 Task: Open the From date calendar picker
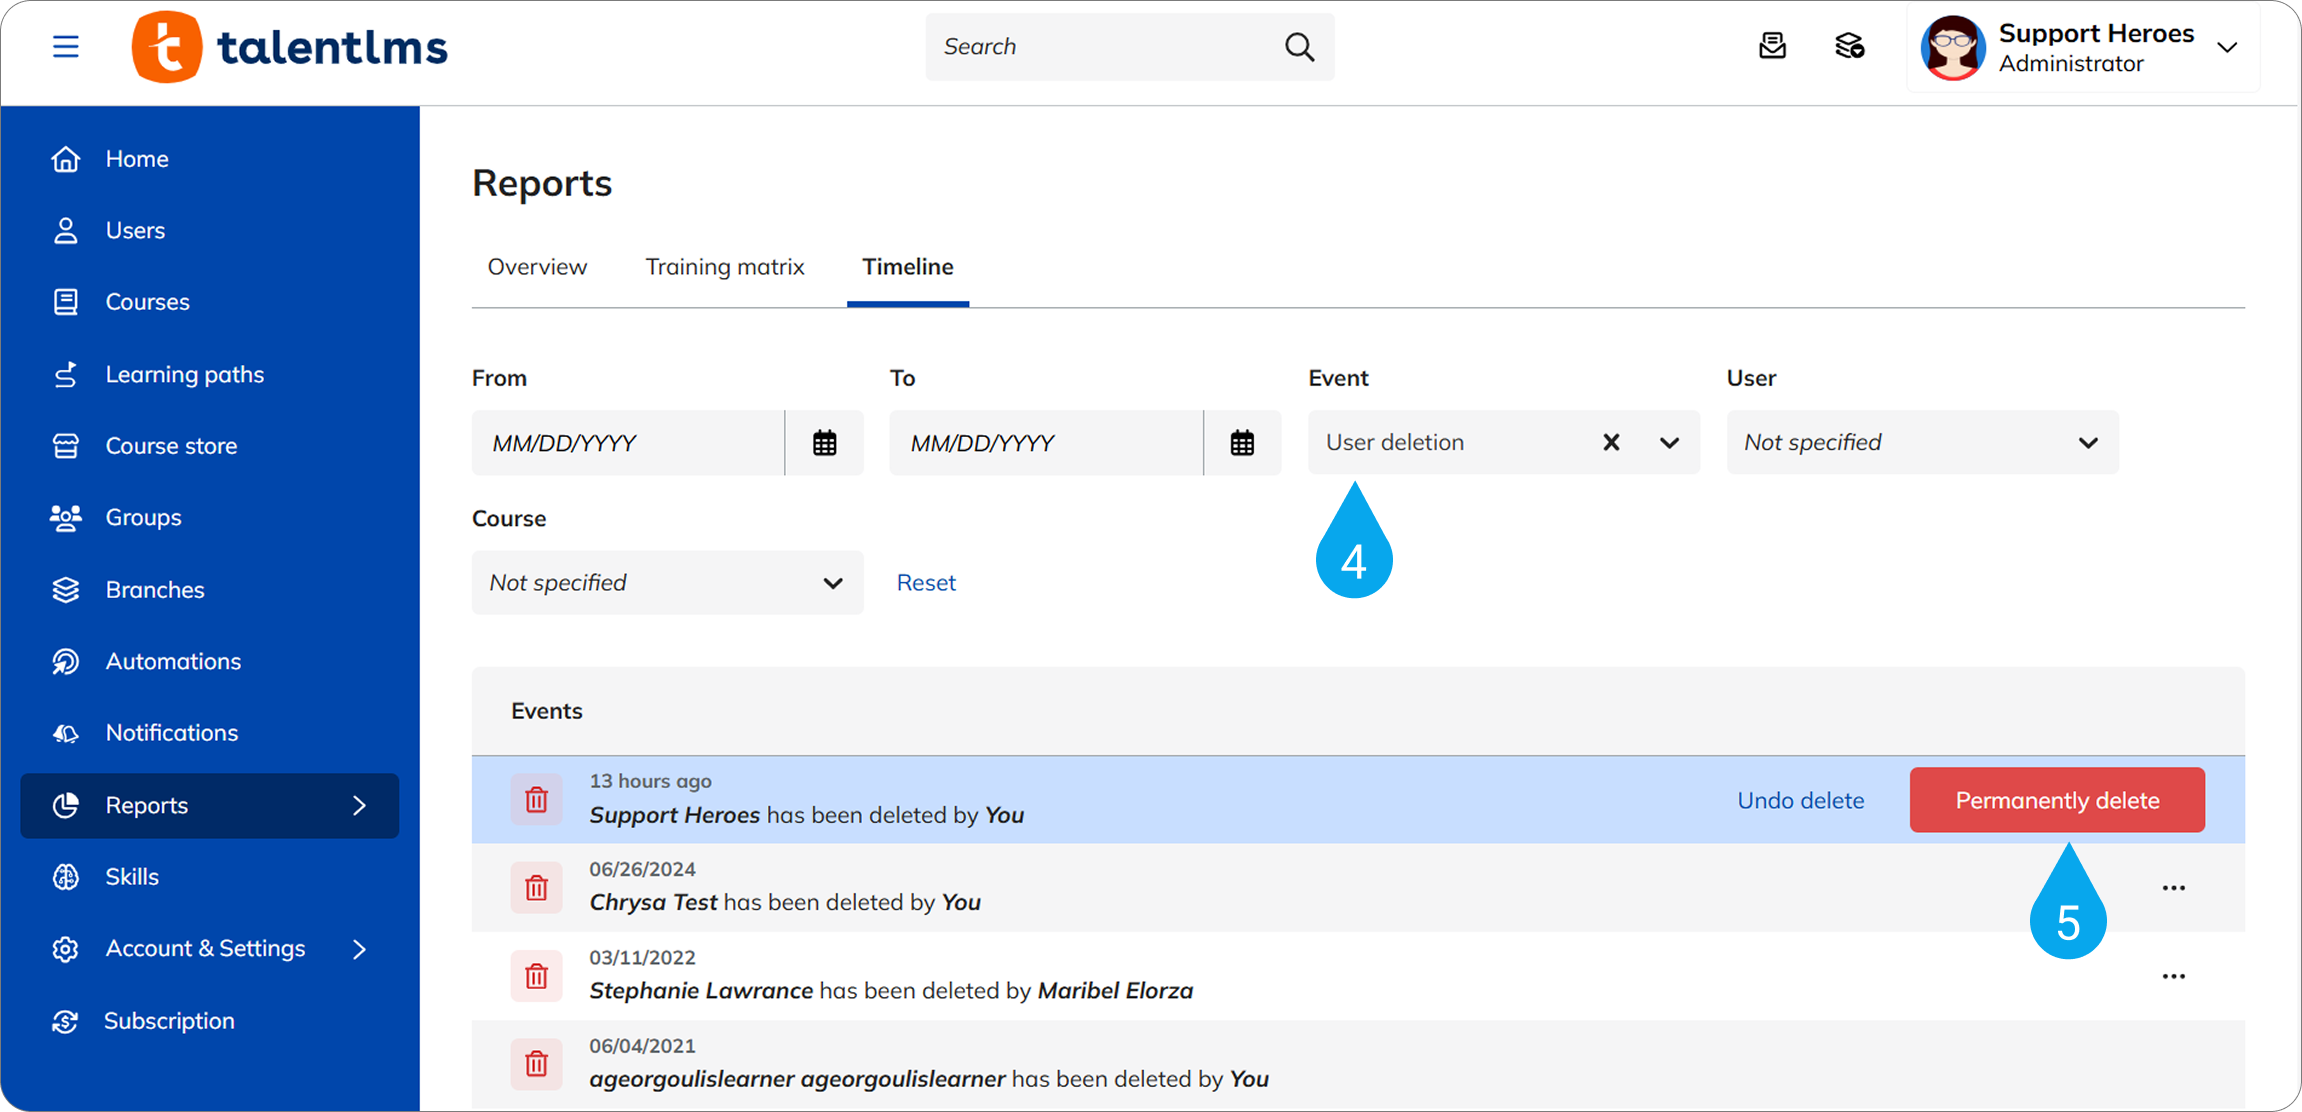click(824, 443)
